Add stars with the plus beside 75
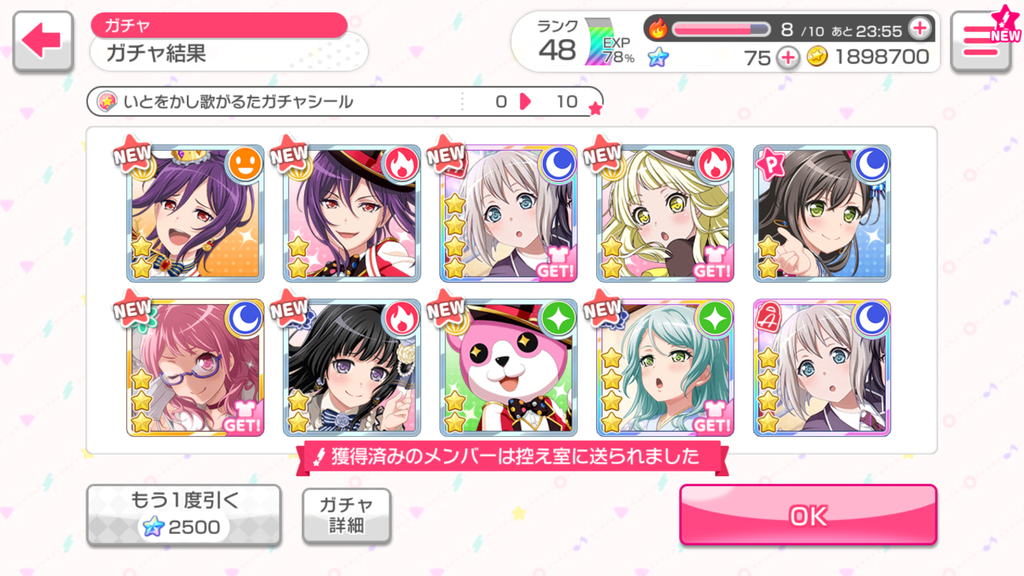This screenshot has width=1024, height=576. coord(788,58)
